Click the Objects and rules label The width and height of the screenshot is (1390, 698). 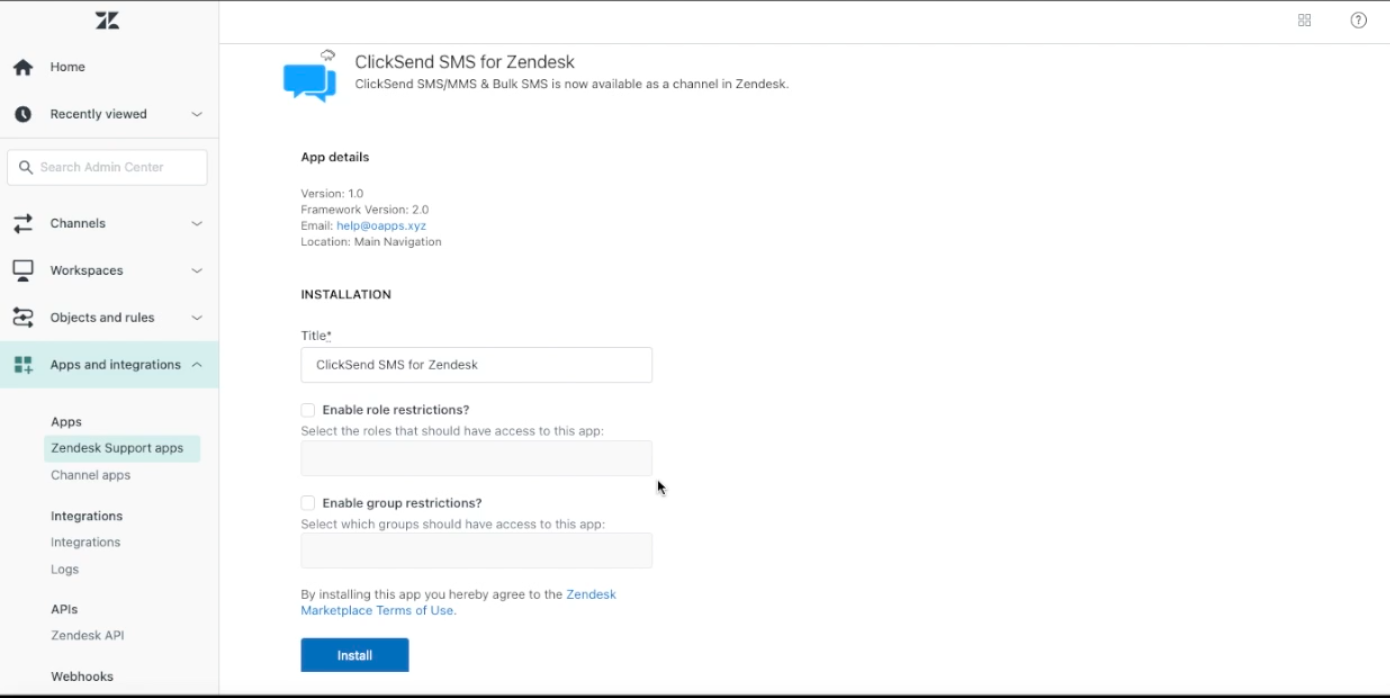tap(103, 317)
